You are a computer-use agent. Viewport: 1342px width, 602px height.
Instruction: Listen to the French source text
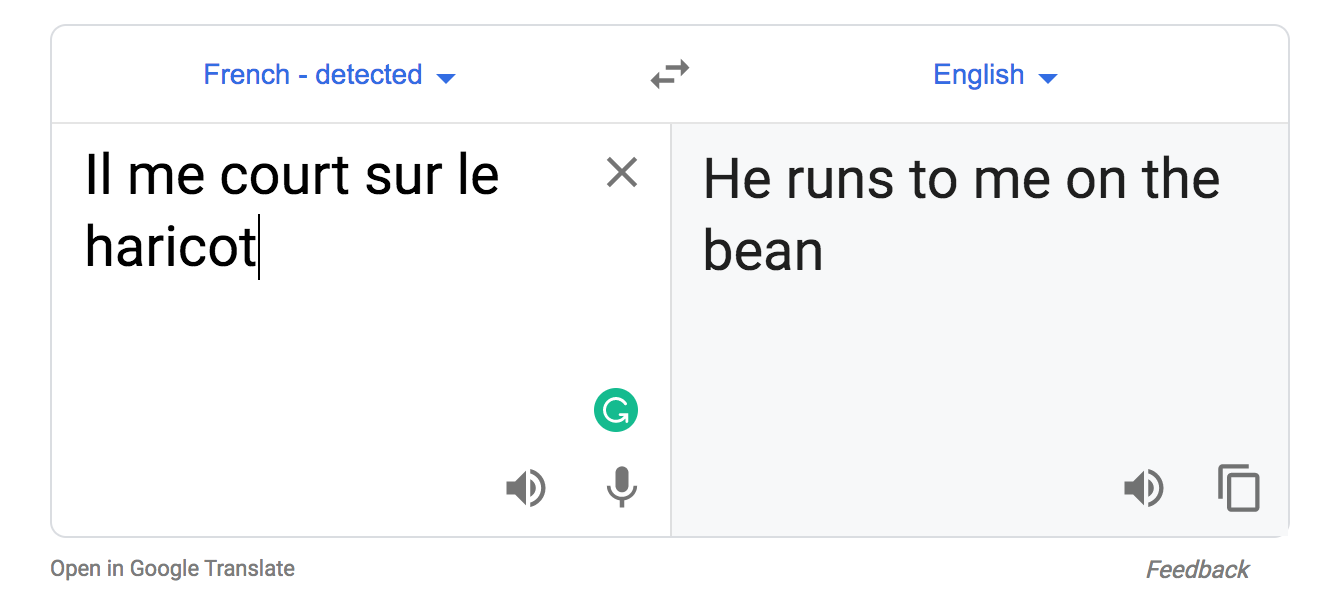[x=525, y=489]
